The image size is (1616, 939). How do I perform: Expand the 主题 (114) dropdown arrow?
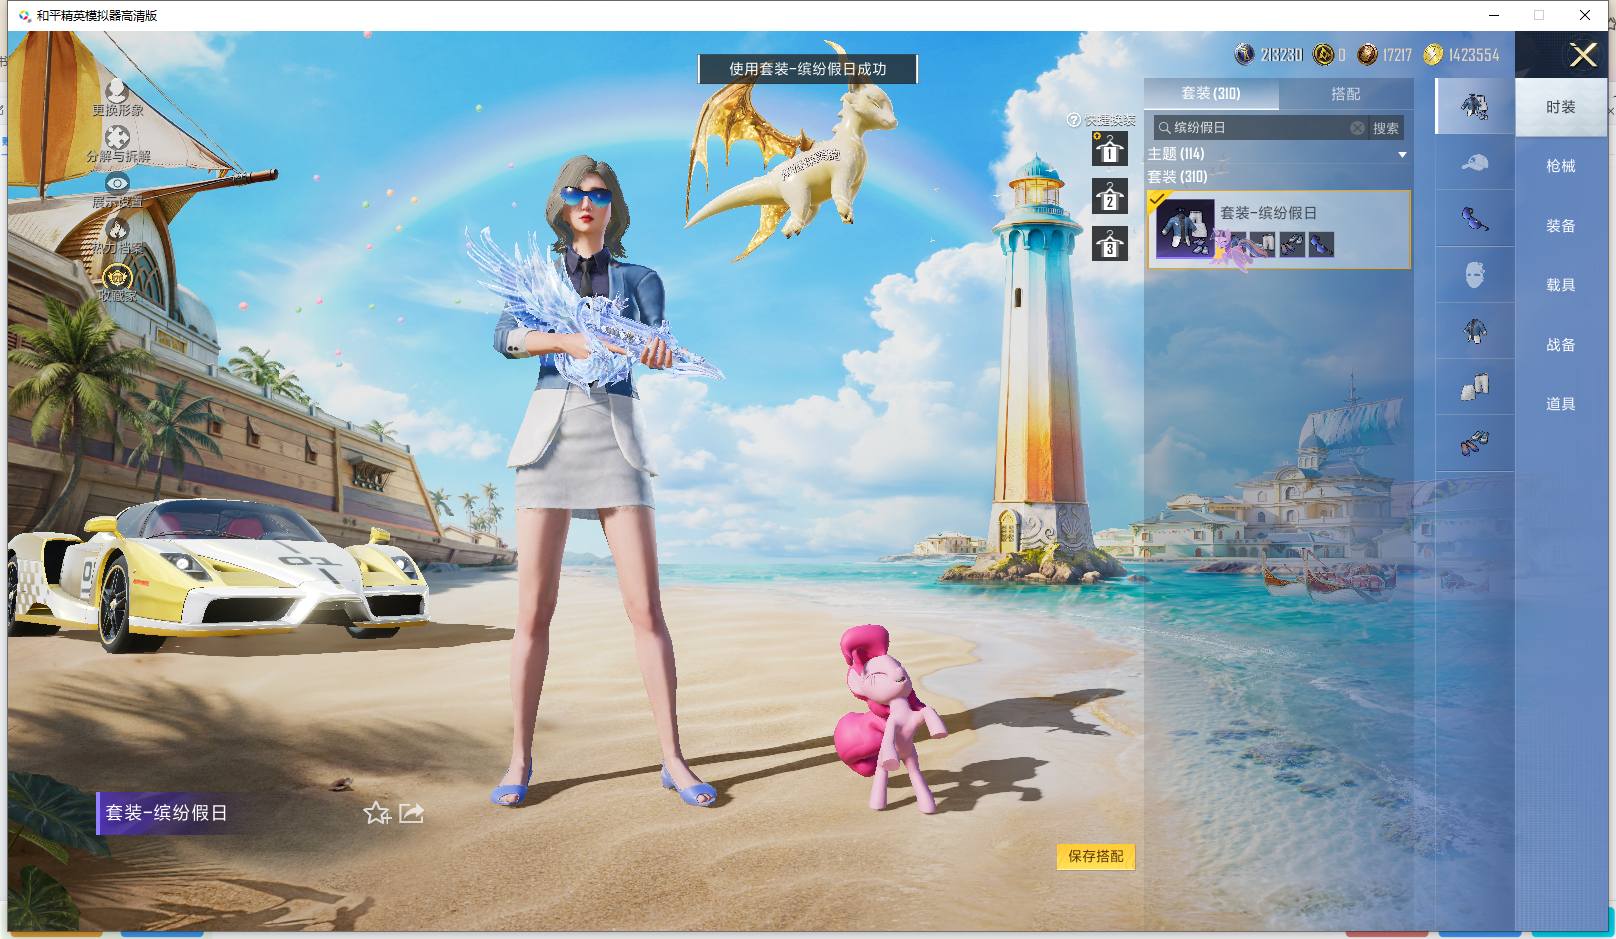pos(1402,154)
